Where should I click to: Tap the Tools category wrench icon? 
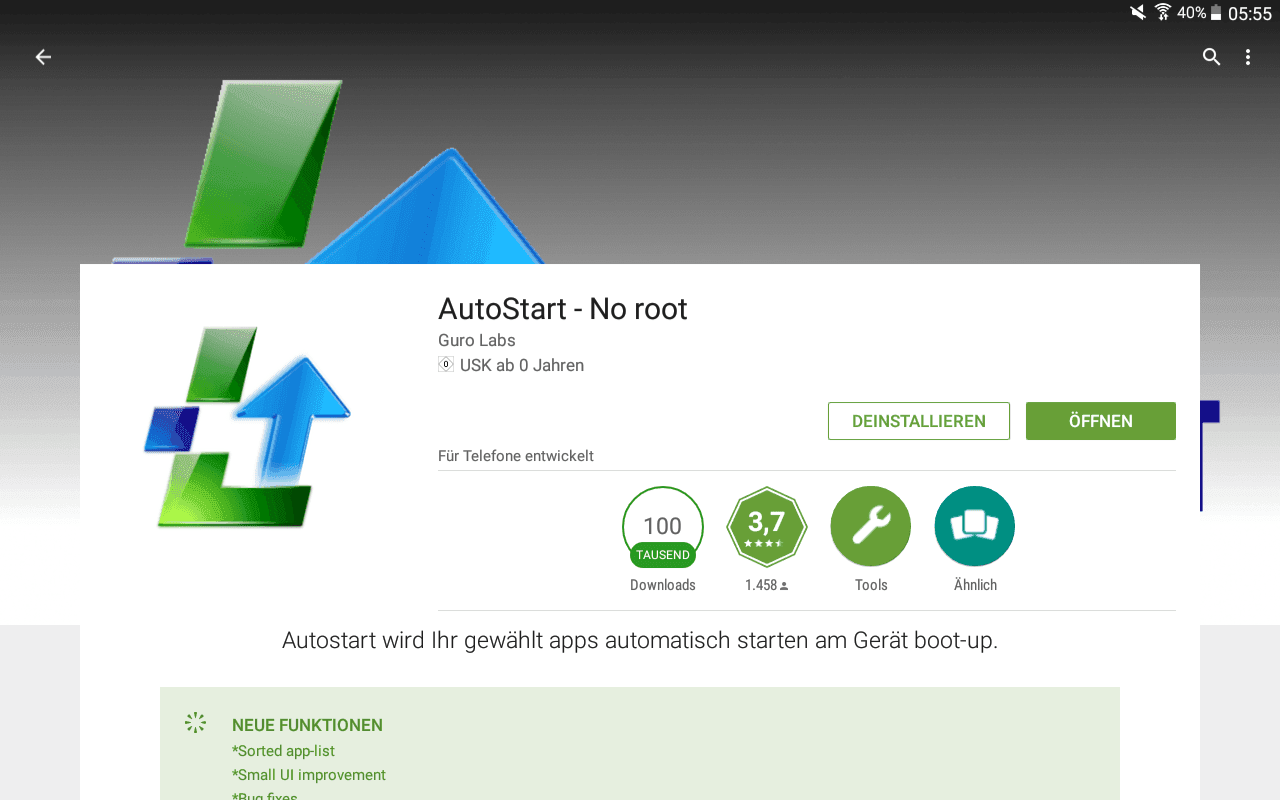(x=871, y=526)
